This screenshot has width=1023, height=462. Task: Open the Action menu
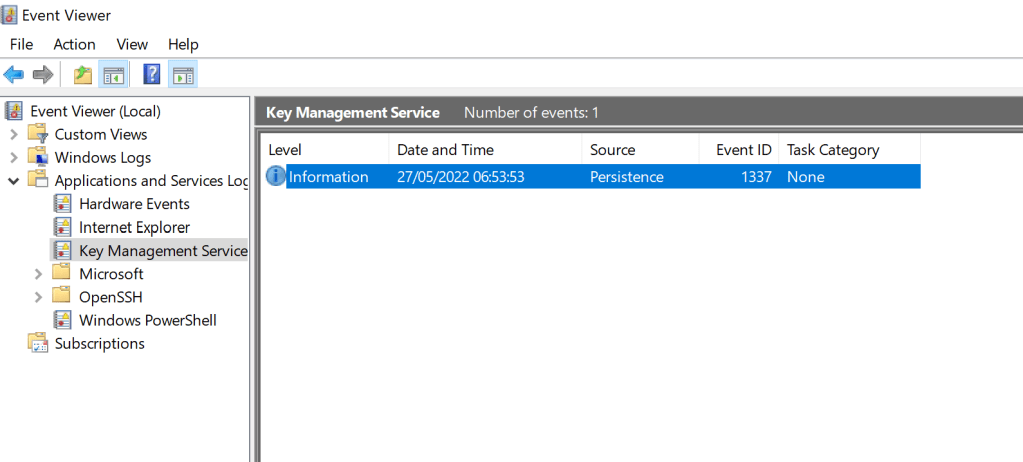coord(74,44)
